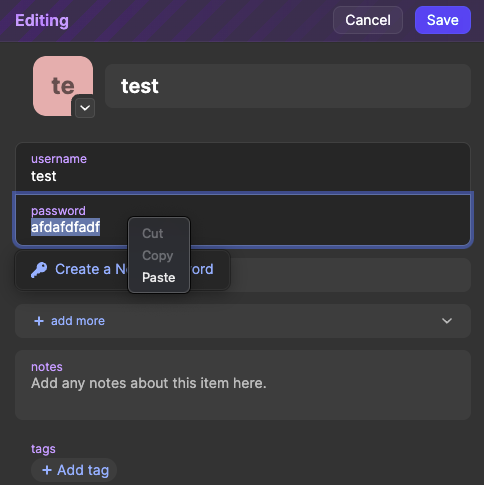
Task: Open the icon chooser chevron under avatar
Action: click(x=85, y=108)
